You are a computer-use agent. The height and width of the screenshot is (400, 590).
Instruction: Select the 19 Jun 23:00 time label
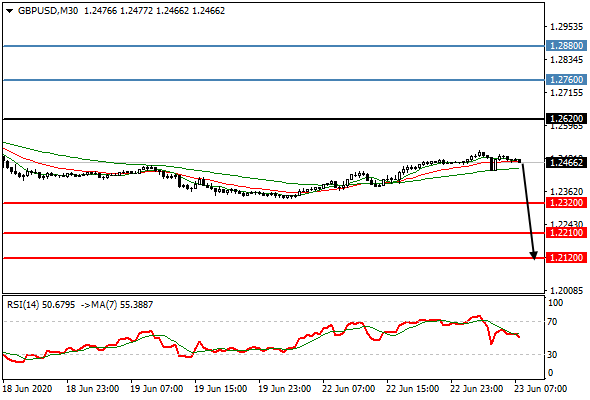[284, 388]
